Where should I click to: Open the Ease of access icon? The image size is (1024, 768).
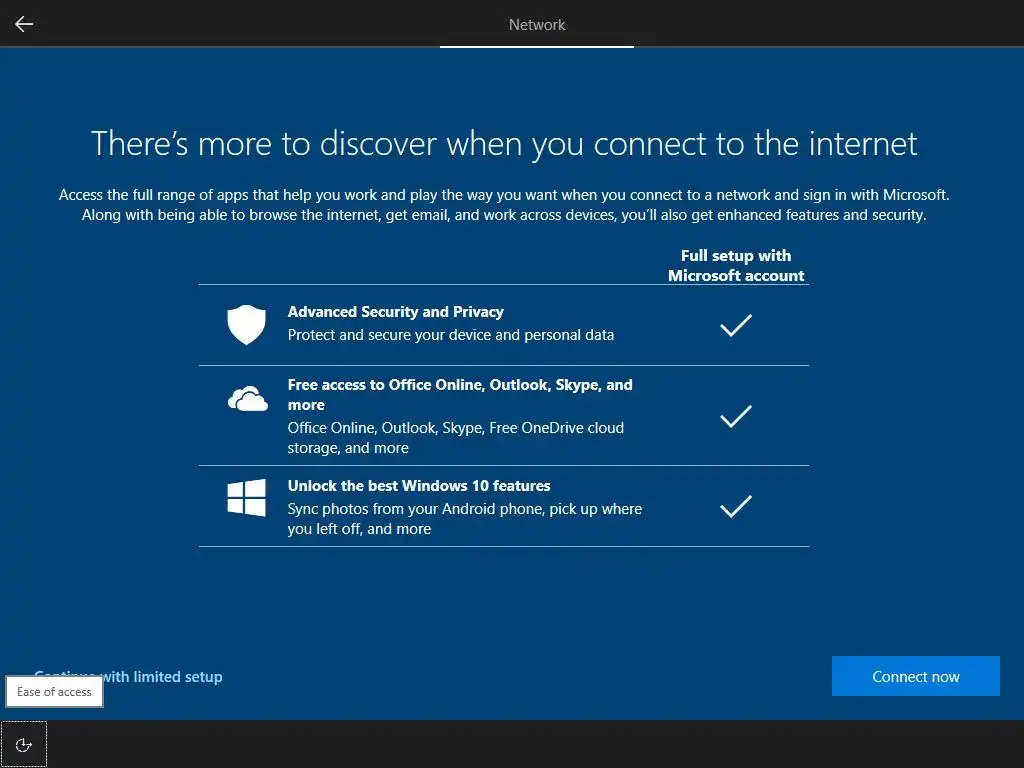click(x=24, y=744)
